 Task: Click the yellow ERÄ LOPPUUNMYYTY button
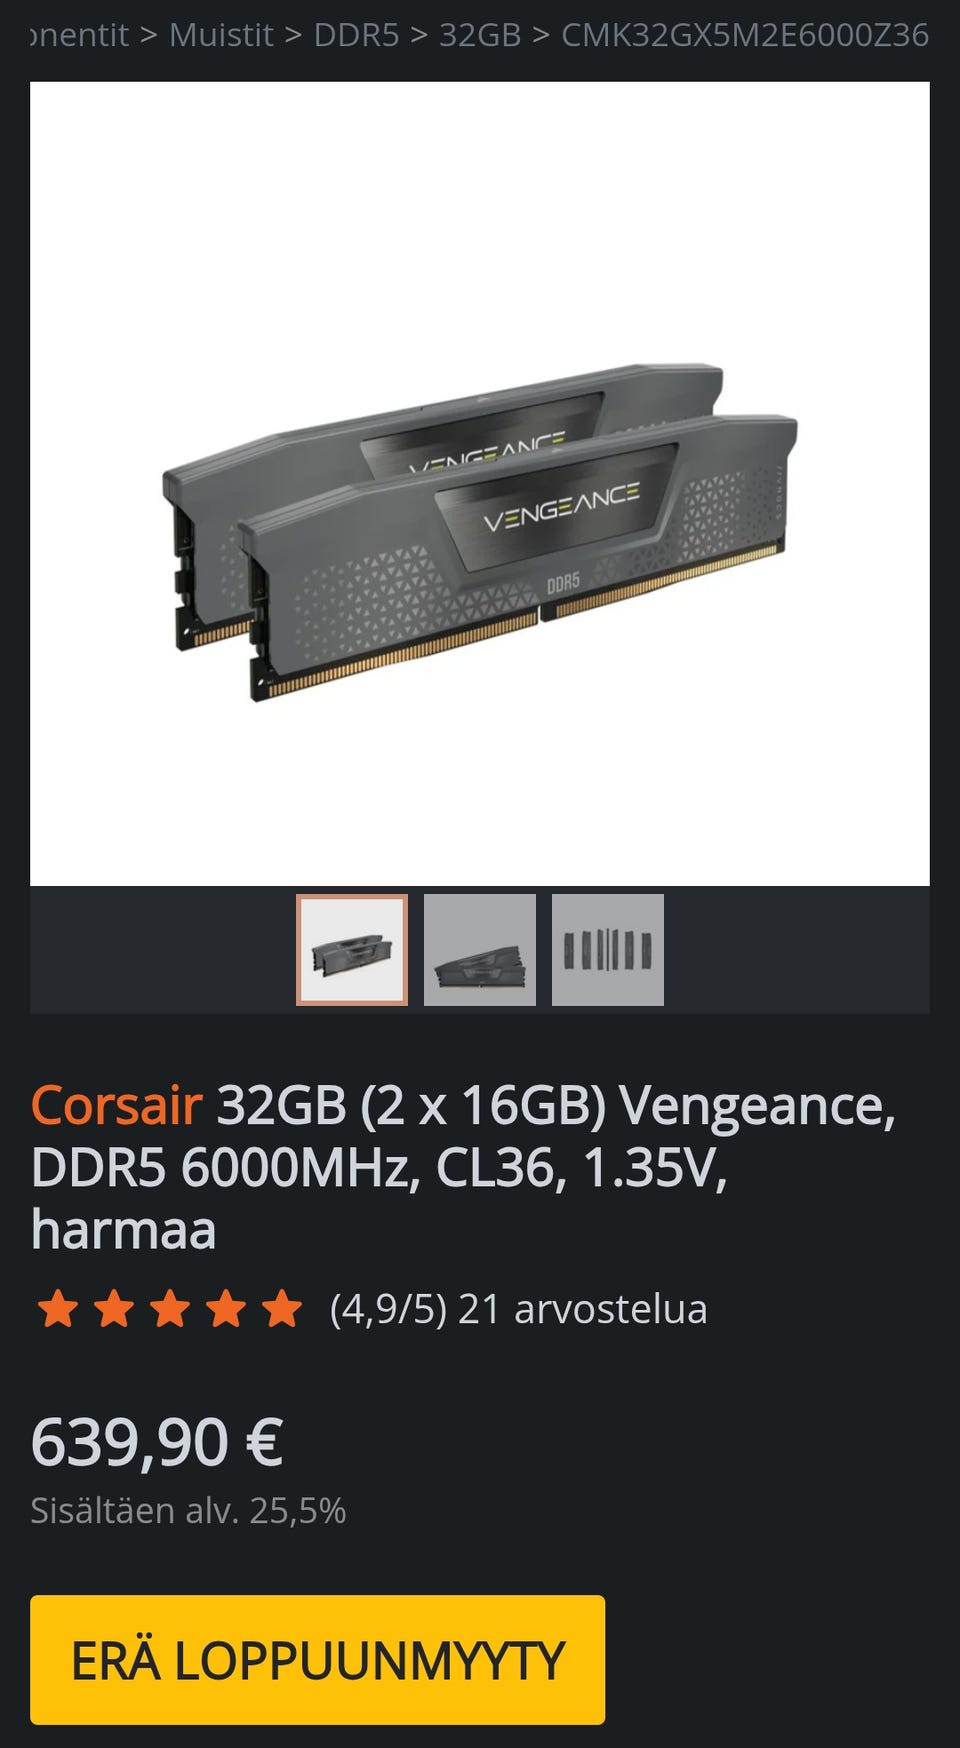[x=318, y=1660]
